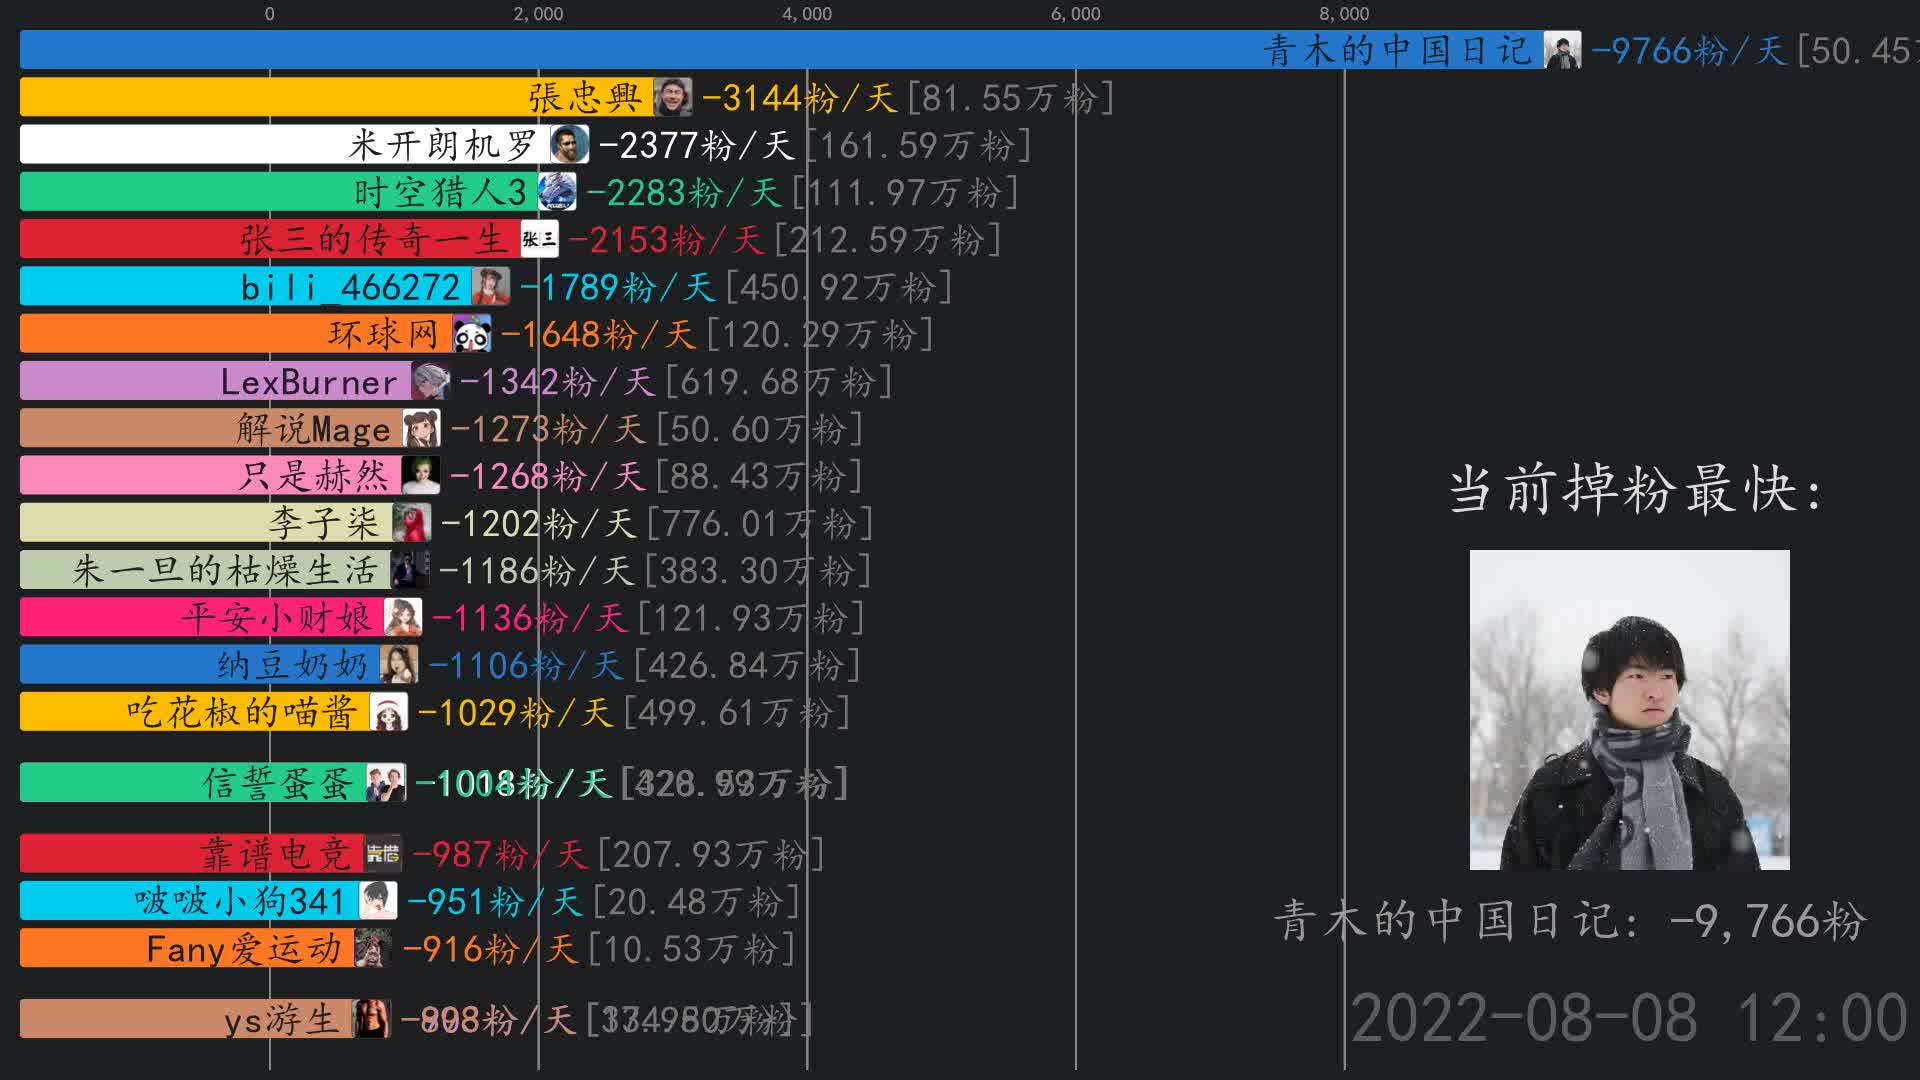Click 靠谱电竞 avatar icon
The image size is (1920, 1080).
383,854
